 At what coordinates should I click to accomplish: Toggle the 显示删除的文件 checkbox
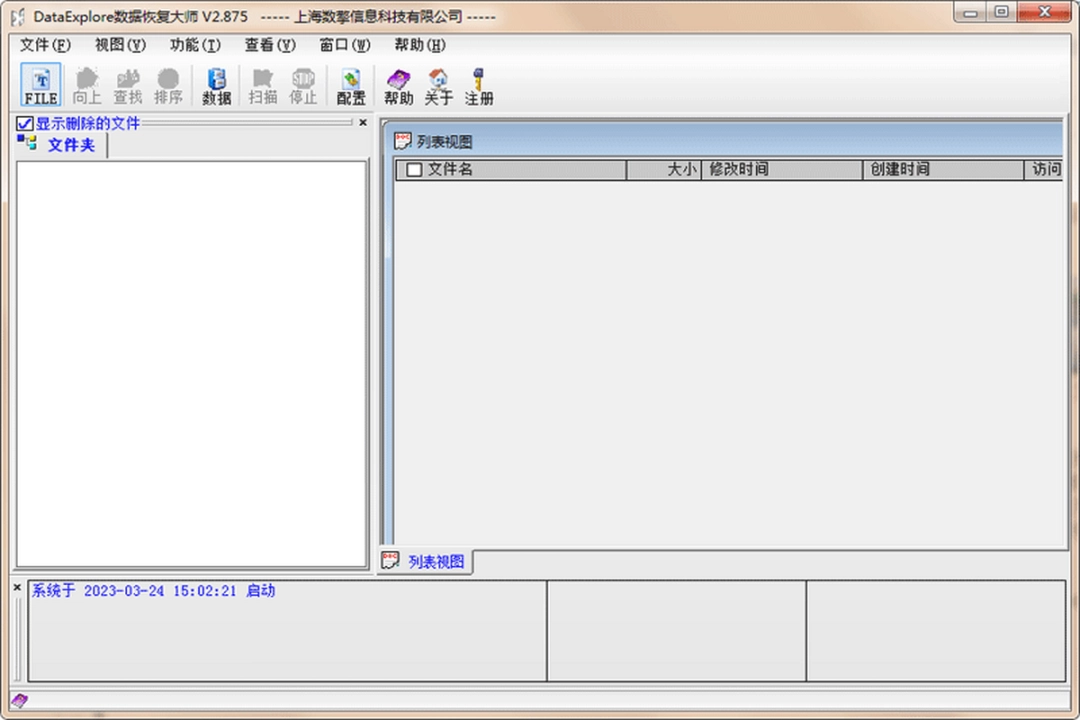[x=25, y=123]
